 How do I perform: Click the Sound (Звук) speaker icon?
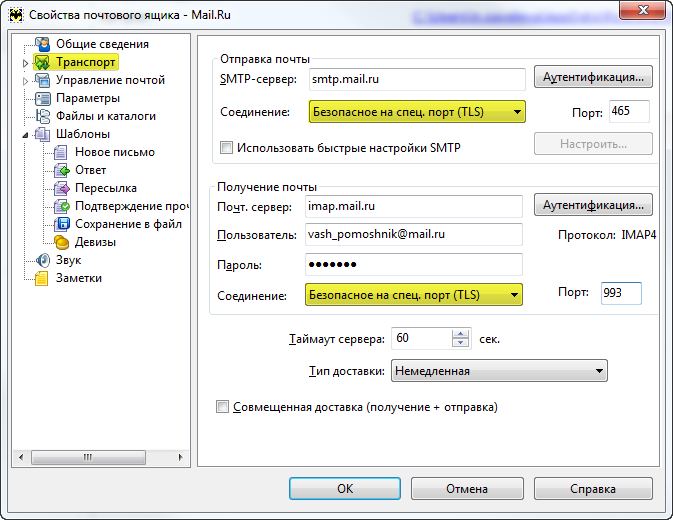pos(42,260)
